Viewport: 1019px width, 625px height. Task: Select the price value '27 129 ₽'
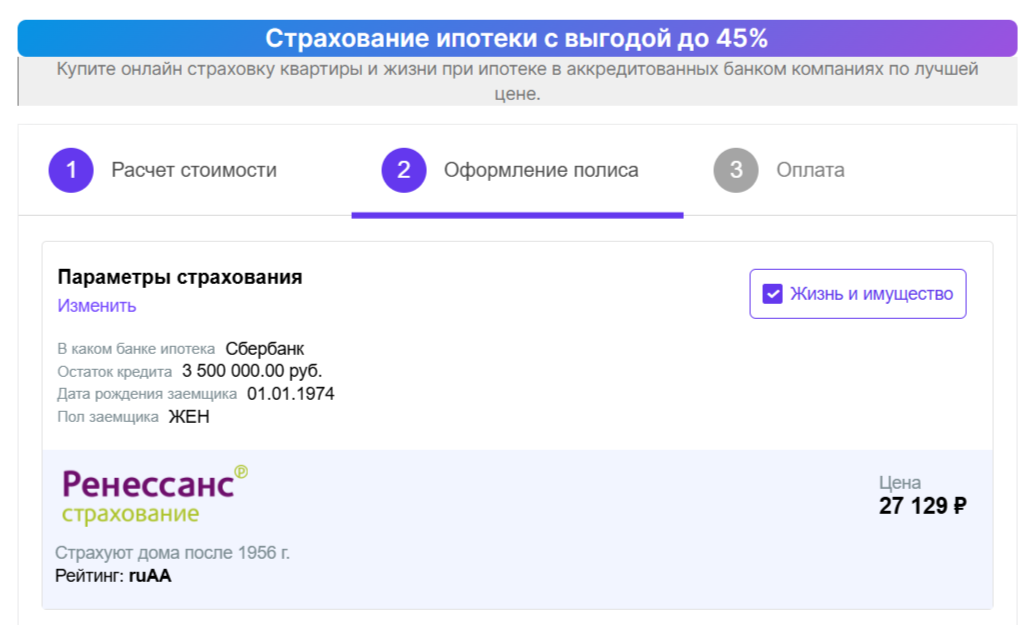923,505
